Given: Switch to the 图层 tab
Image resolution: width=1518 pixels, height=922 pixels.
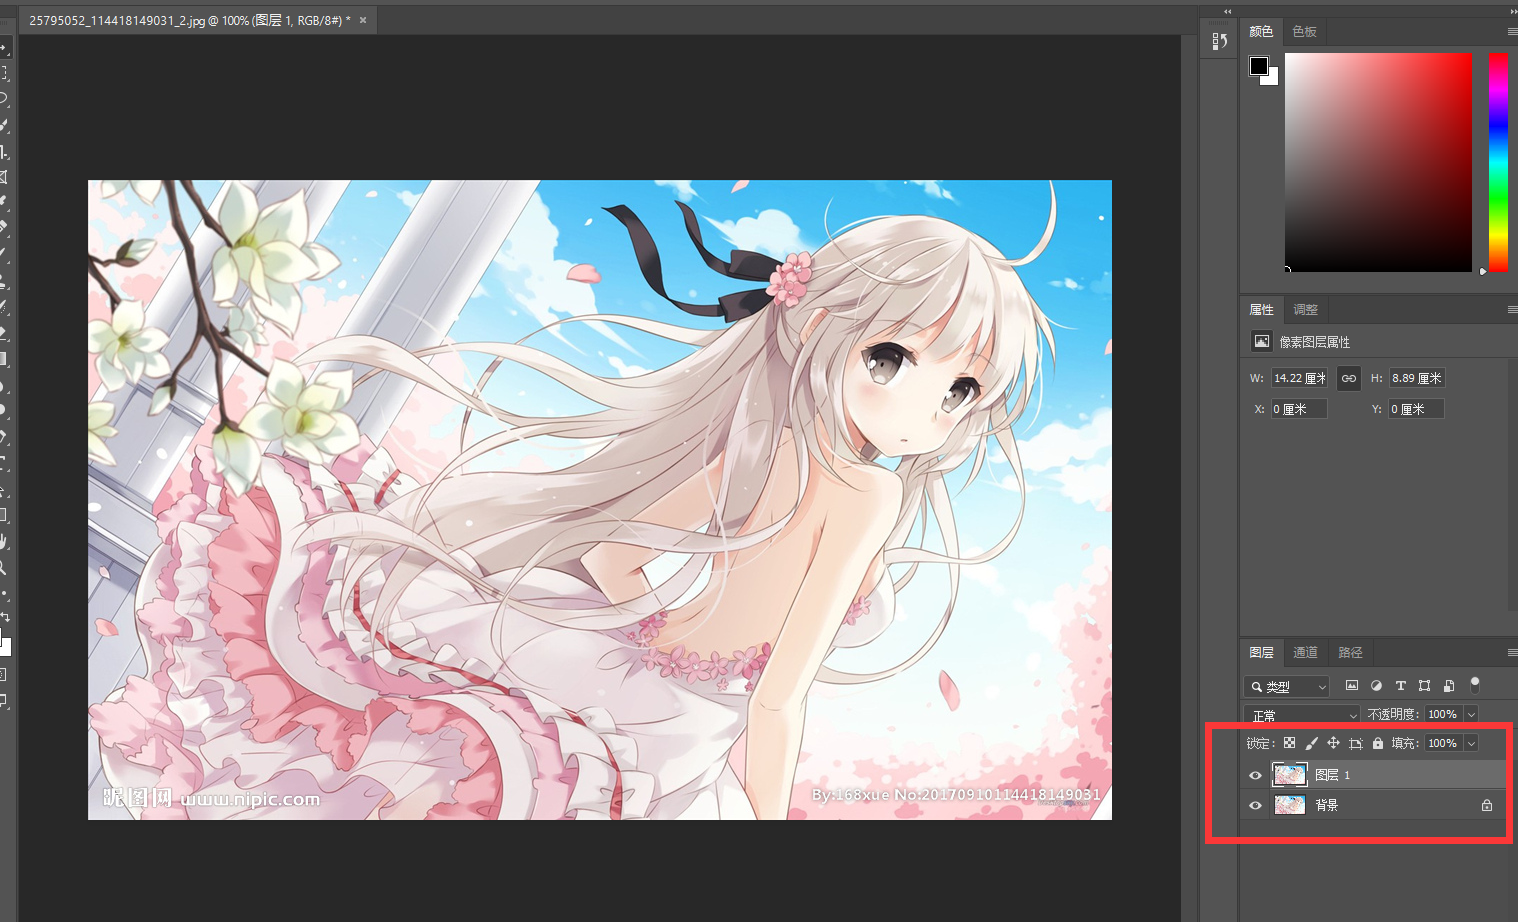Looking at the screenshot, I should 1261,652.
